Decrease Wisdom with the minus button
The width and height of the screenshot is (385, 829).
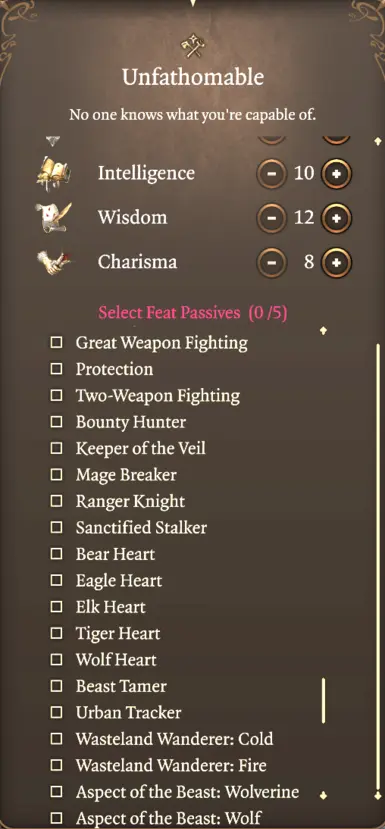[272, 218]
